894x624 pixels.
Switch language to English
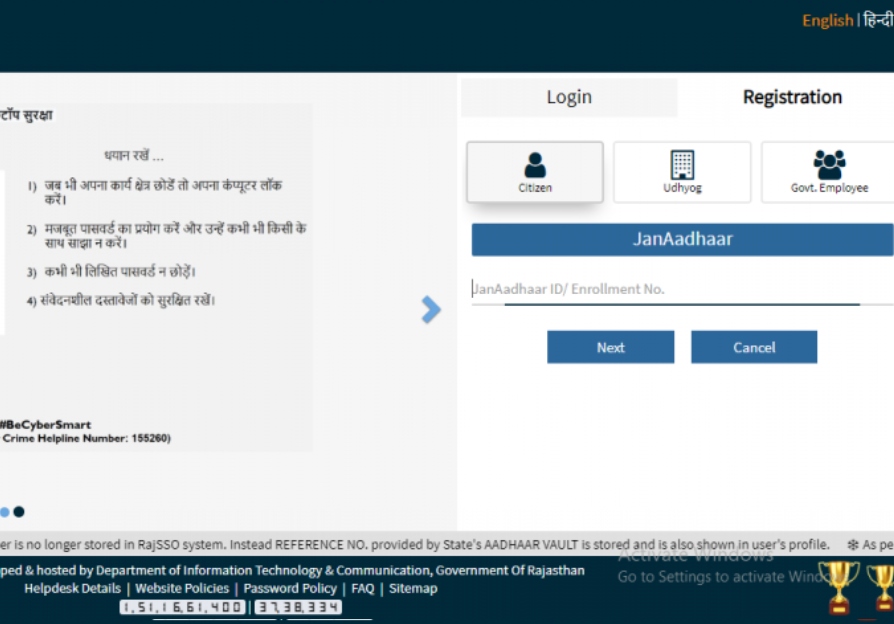click(x=827, y=21)
